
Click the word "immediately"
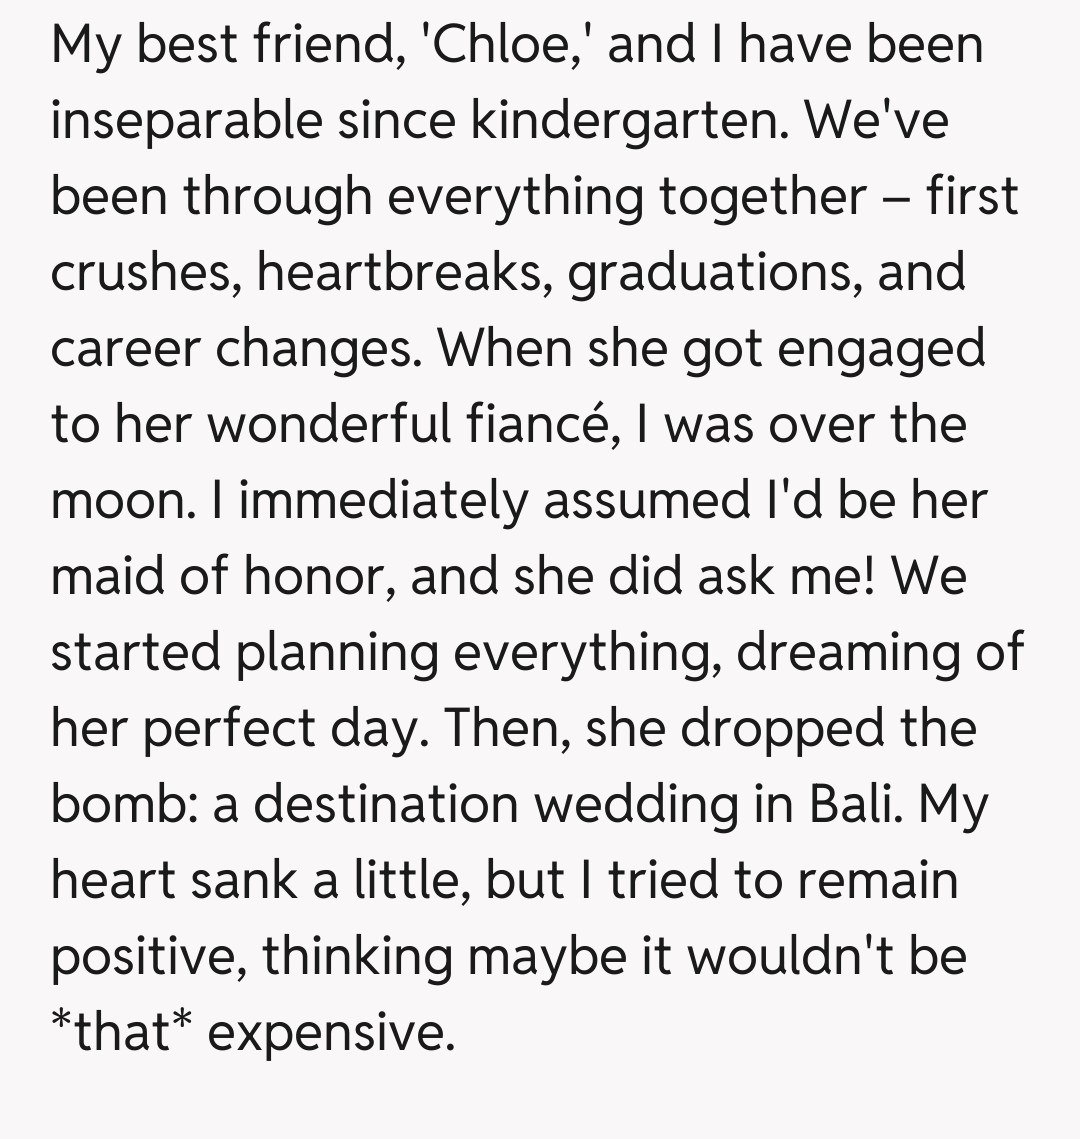[381, 501]
